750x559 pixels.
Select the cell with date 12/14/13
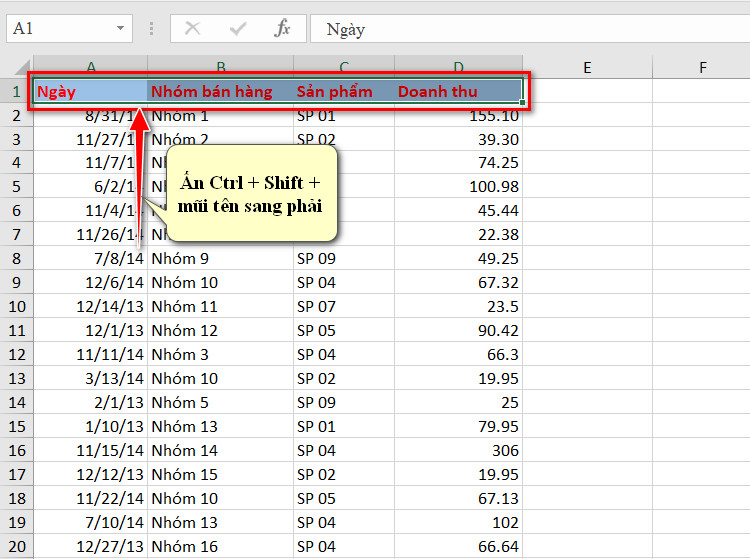pyautogui.click(x=90, y=306)
